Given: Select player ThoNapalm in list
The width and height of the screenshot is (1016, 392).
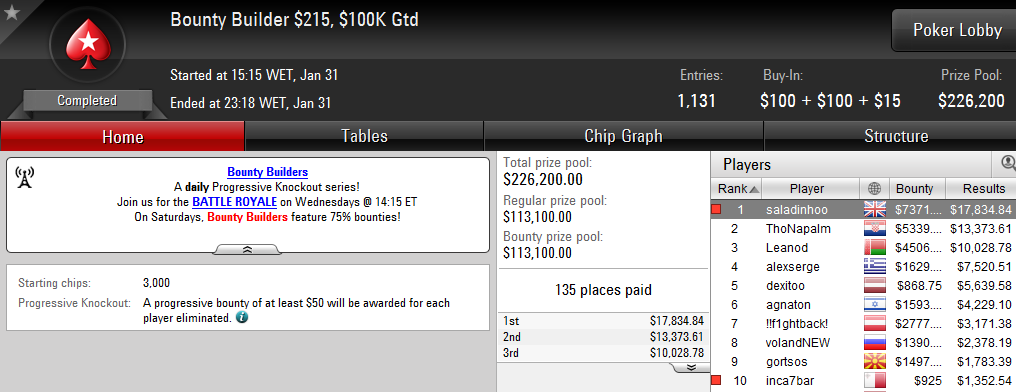Looking at the screenshot, I should tap(863, 229).
